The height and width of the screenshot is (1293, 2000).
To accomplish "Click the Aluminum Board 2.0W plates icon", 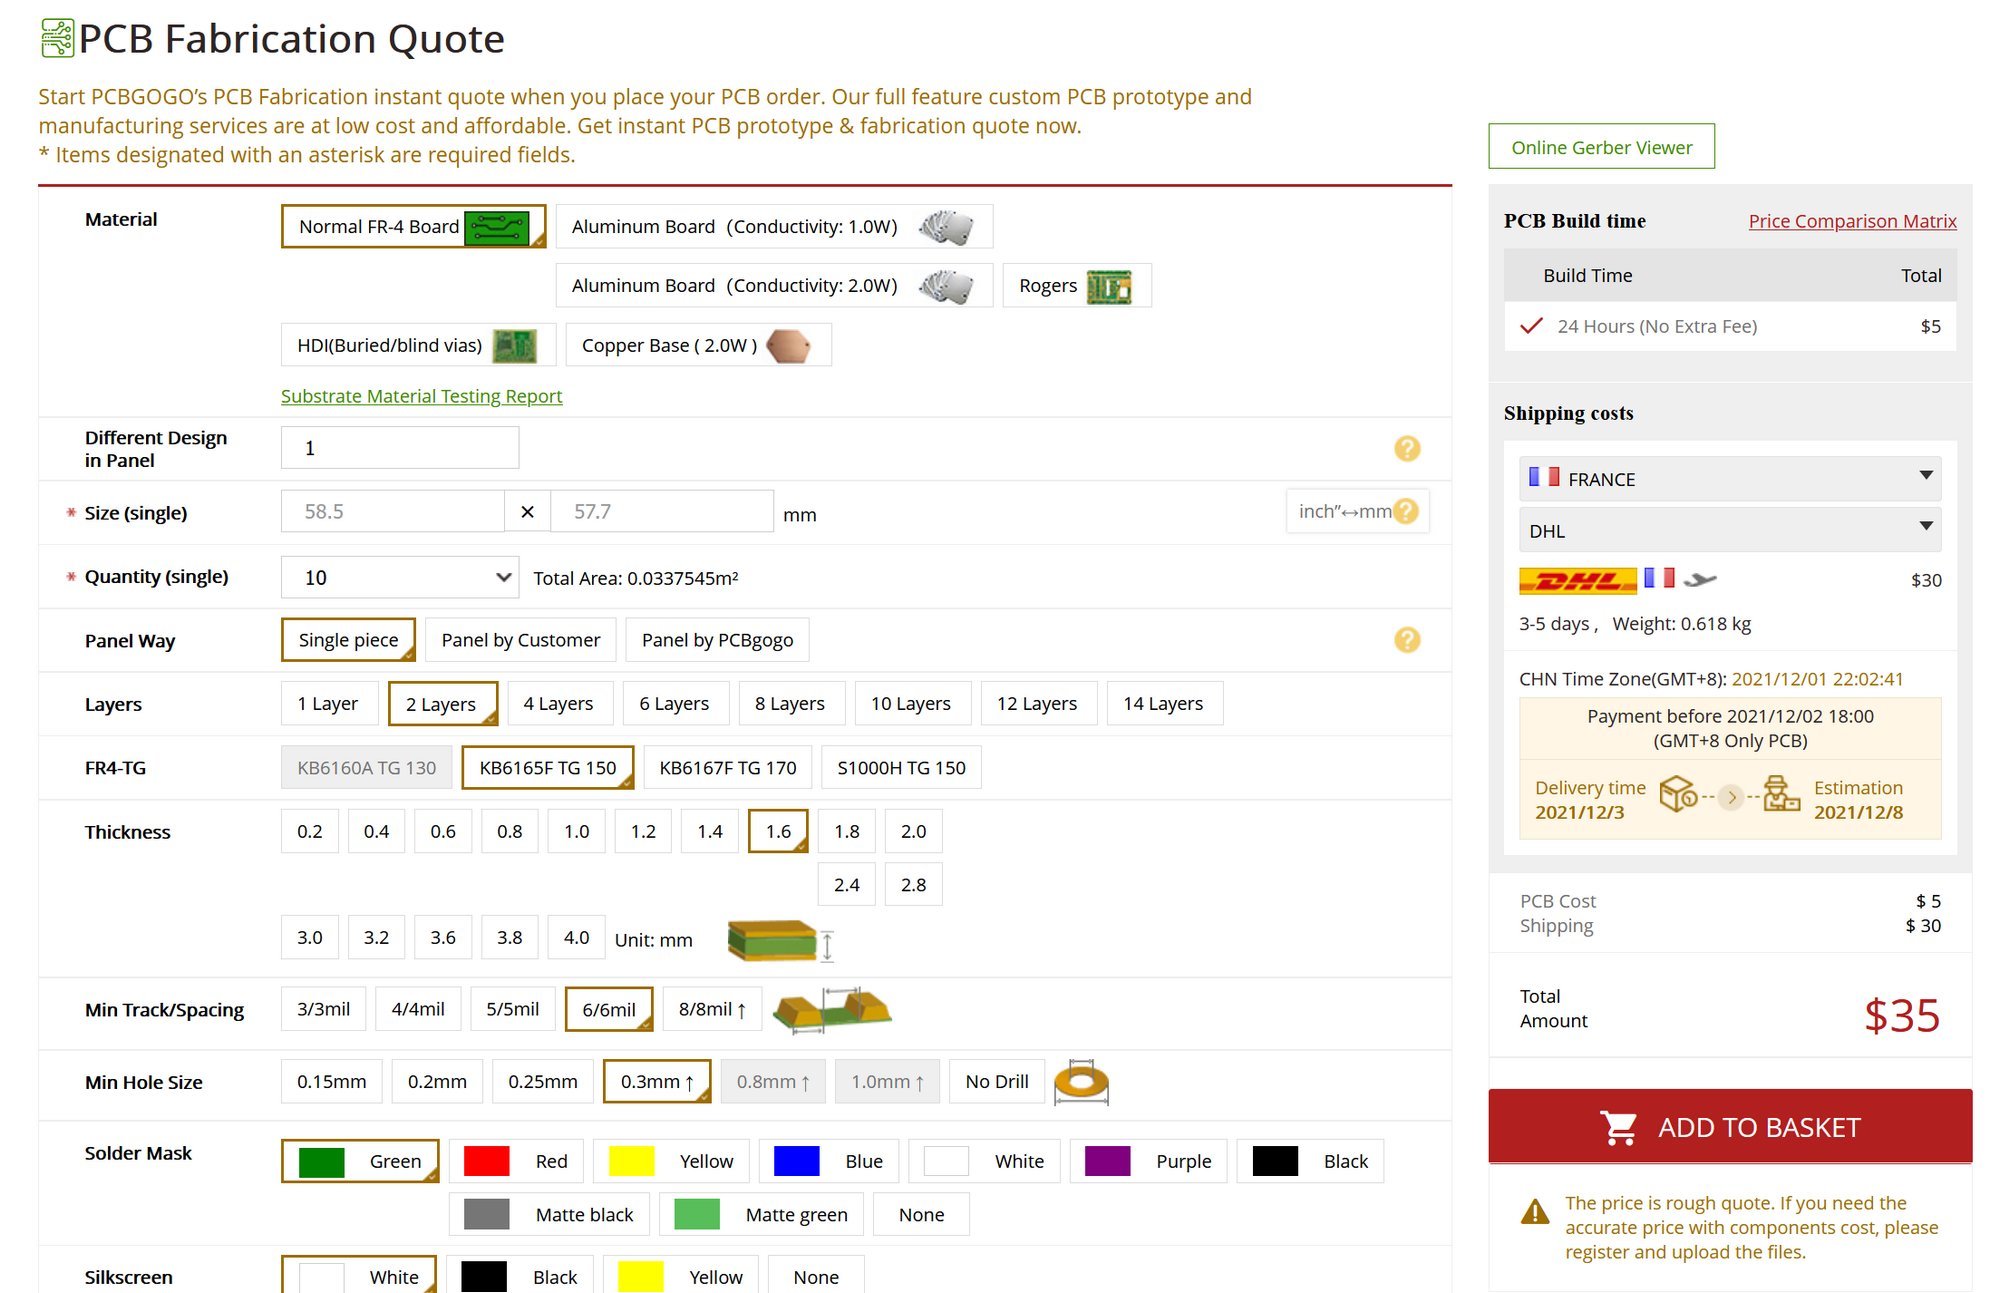I will point(946,286).
